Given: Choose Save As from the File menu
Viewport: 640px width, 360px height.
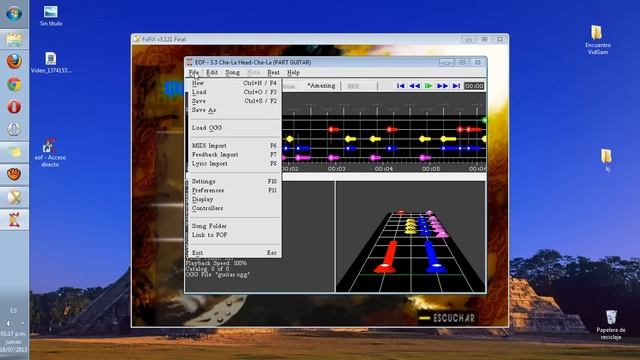Looking at the screenshot, I should [x=233, y=110].
